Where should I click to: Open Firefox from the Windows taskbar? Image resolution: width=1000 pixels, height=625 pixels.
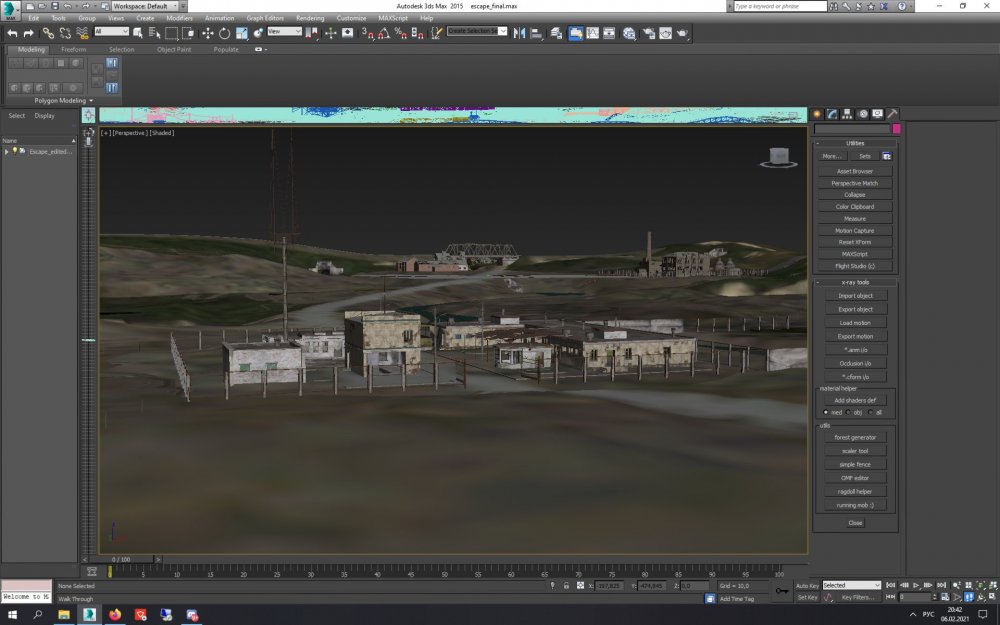[115, 615]
